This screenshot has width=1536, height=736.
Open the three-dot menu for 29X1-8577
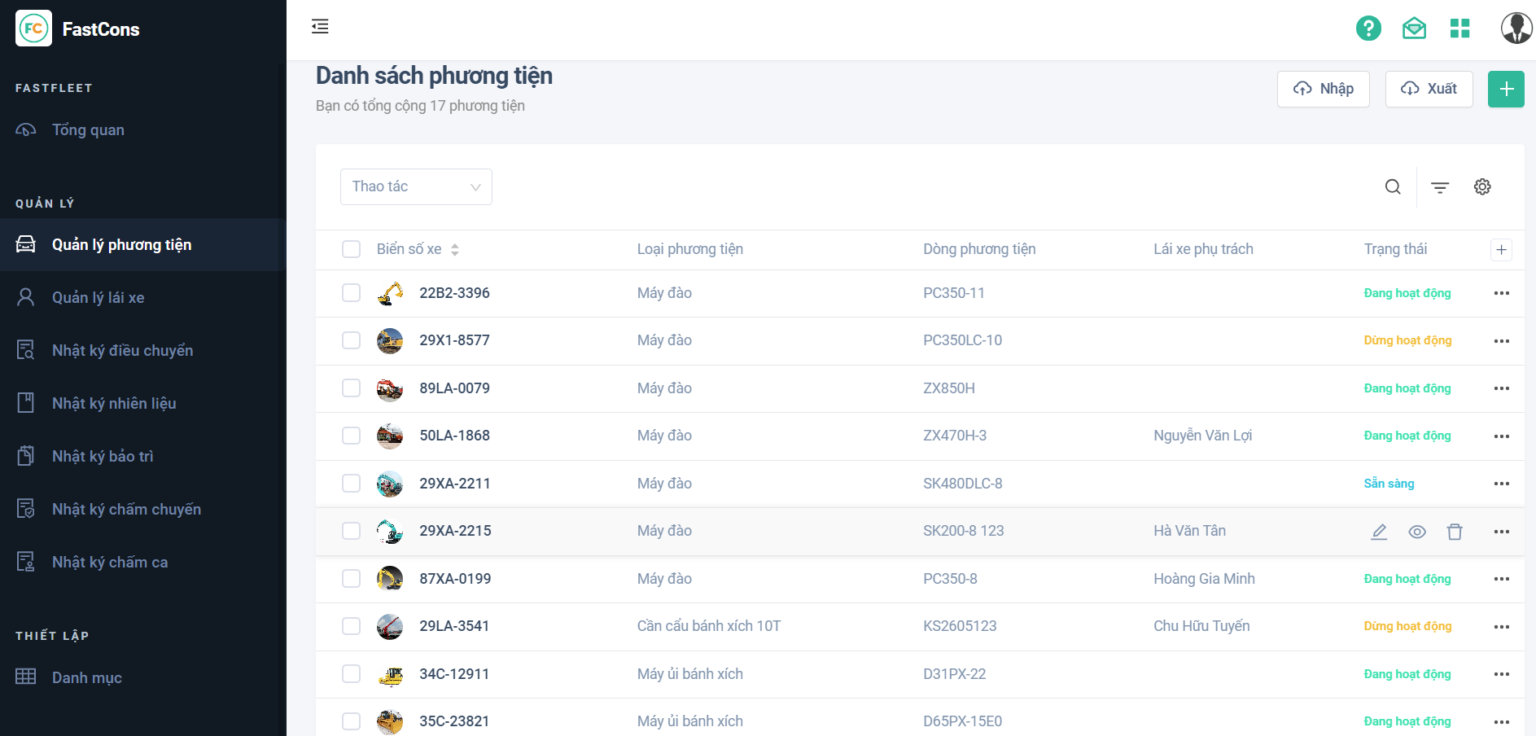pyautogui.click(x=1501, y=341)
